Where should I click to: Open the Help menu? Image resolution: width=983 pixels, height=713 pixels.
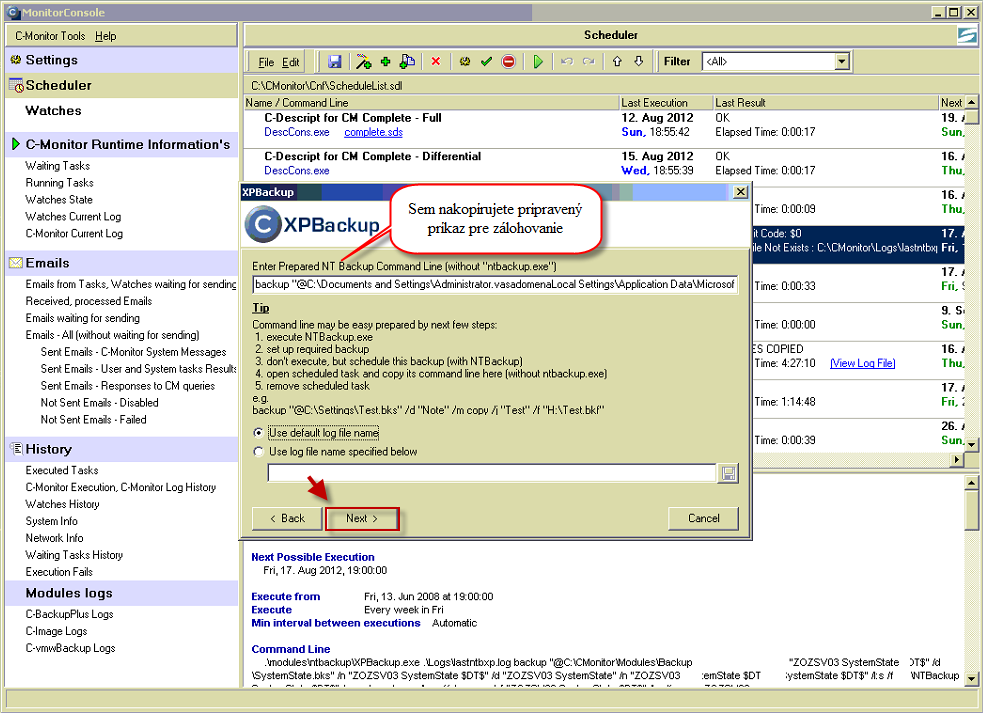(105, 36)
